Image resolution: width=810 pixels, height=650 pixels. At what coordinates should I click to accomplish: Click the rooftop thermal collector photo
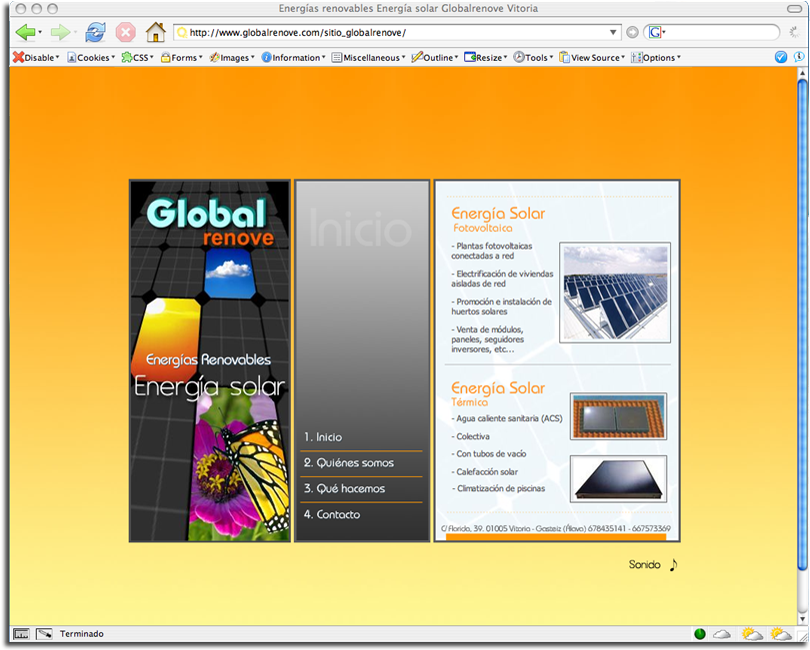pos(618,416)
